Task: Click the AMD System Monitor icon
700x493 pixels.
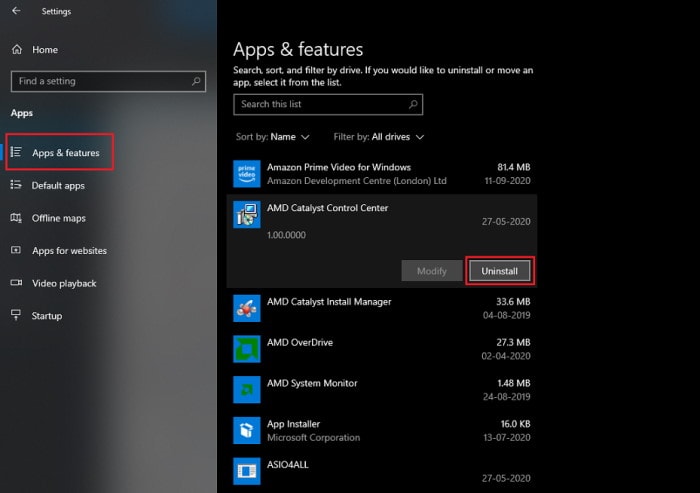Action: [247, 389]
